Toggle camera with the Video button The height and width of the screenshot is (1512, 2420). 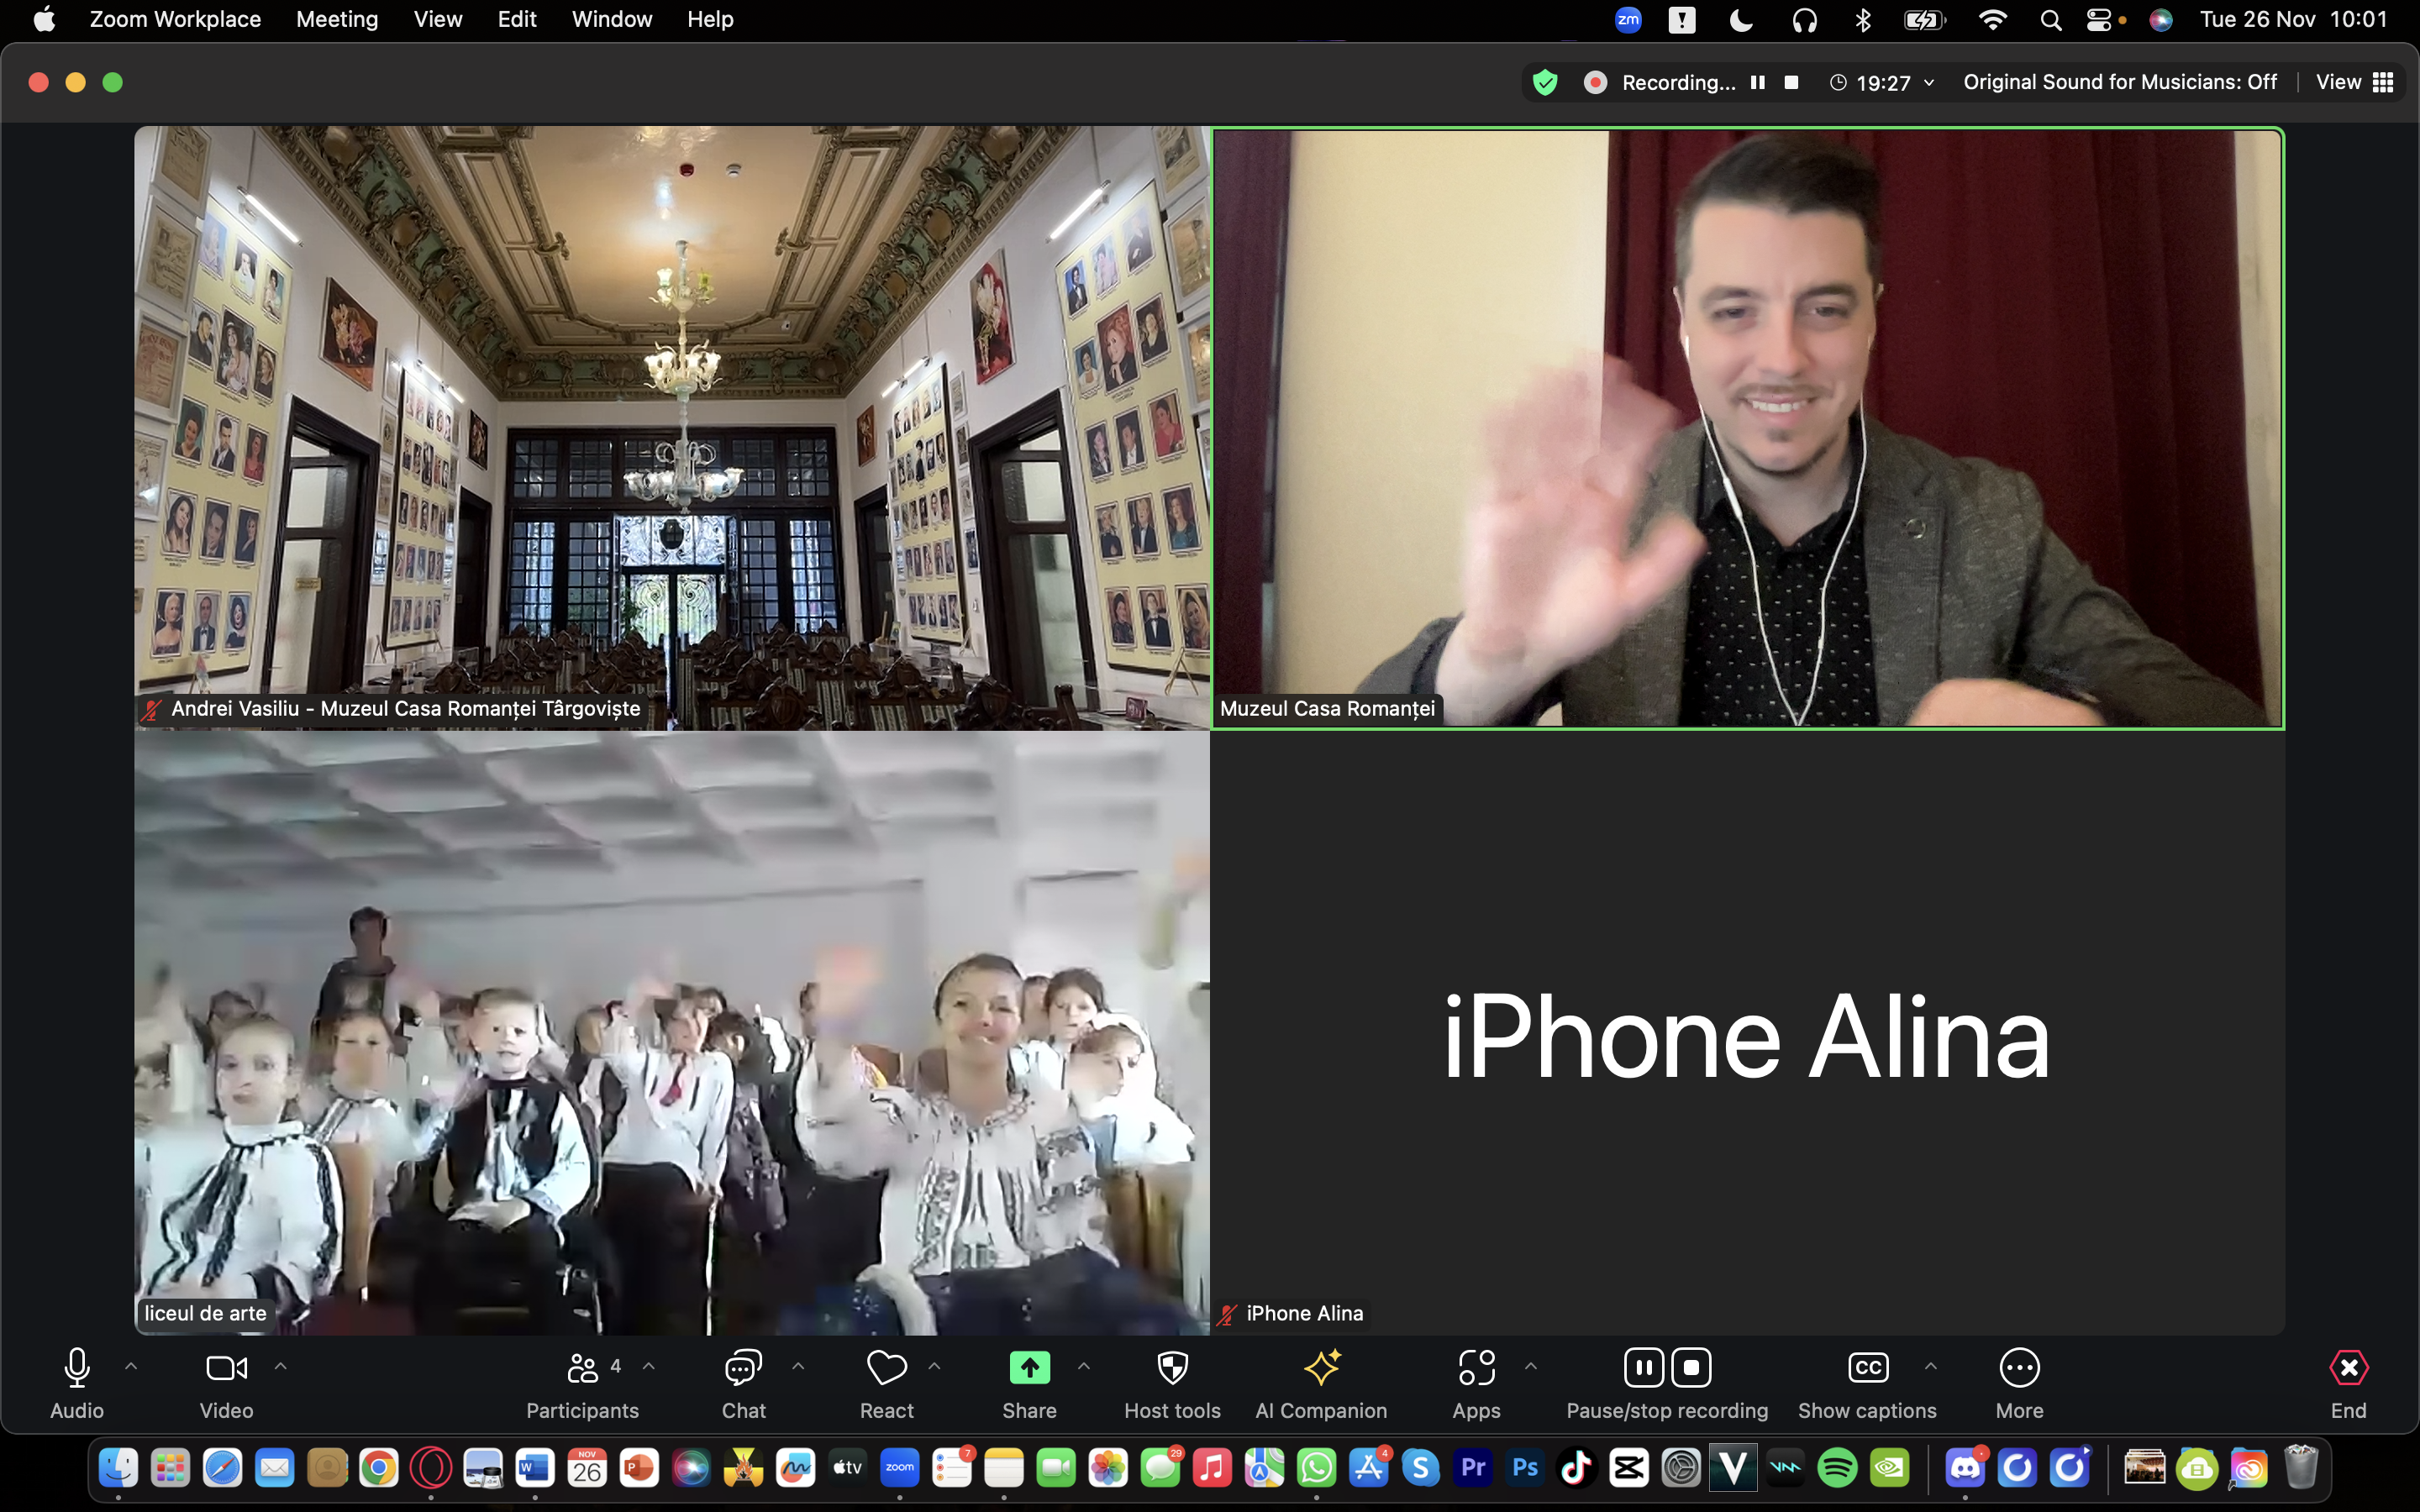226,1383
